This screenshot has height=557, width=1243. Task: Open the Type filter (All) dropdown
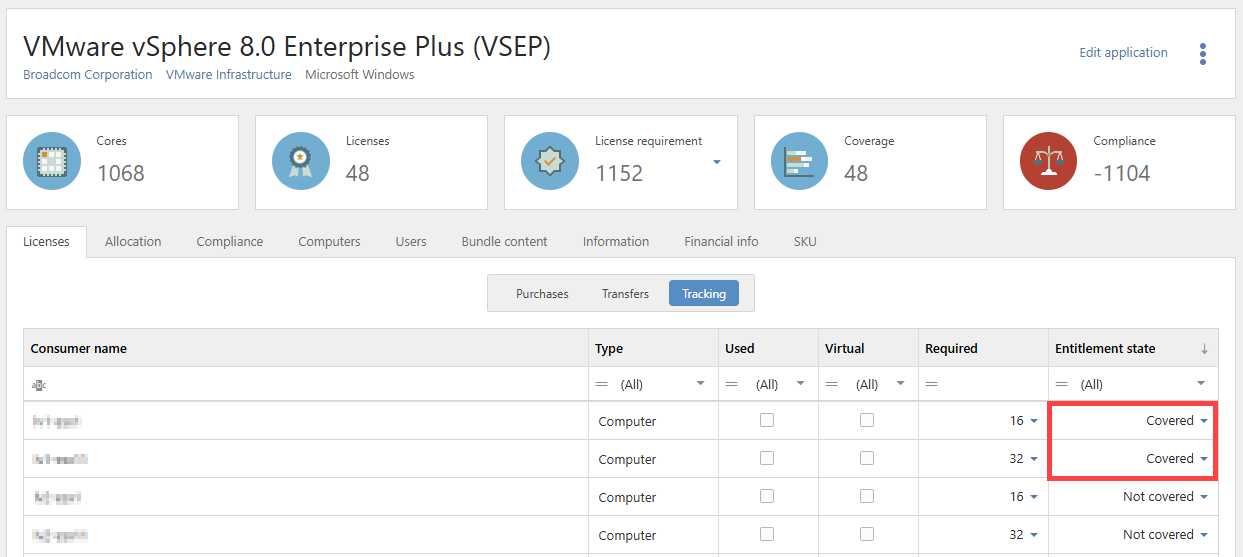pyautogui.click(x=700, y=384)
